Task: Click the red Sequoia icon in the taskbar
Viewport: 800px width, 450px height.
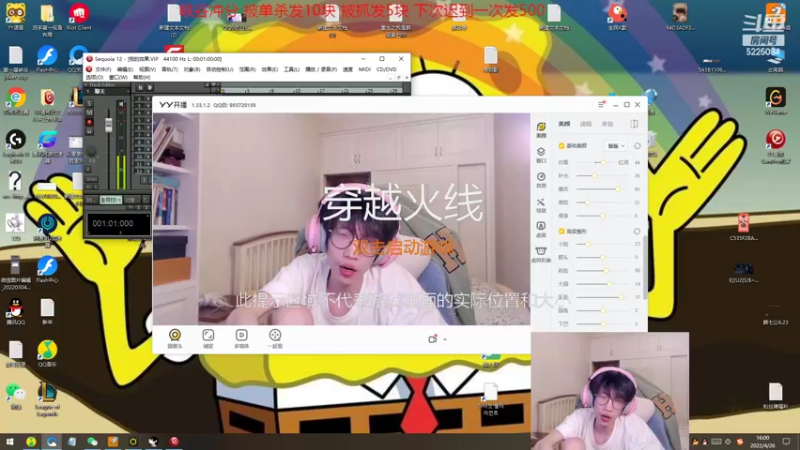Action: click(x=174, y=441)
